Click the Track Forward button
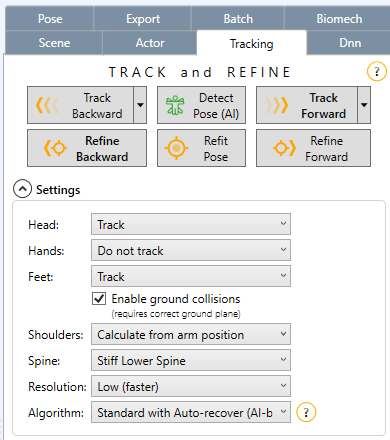 307,105
